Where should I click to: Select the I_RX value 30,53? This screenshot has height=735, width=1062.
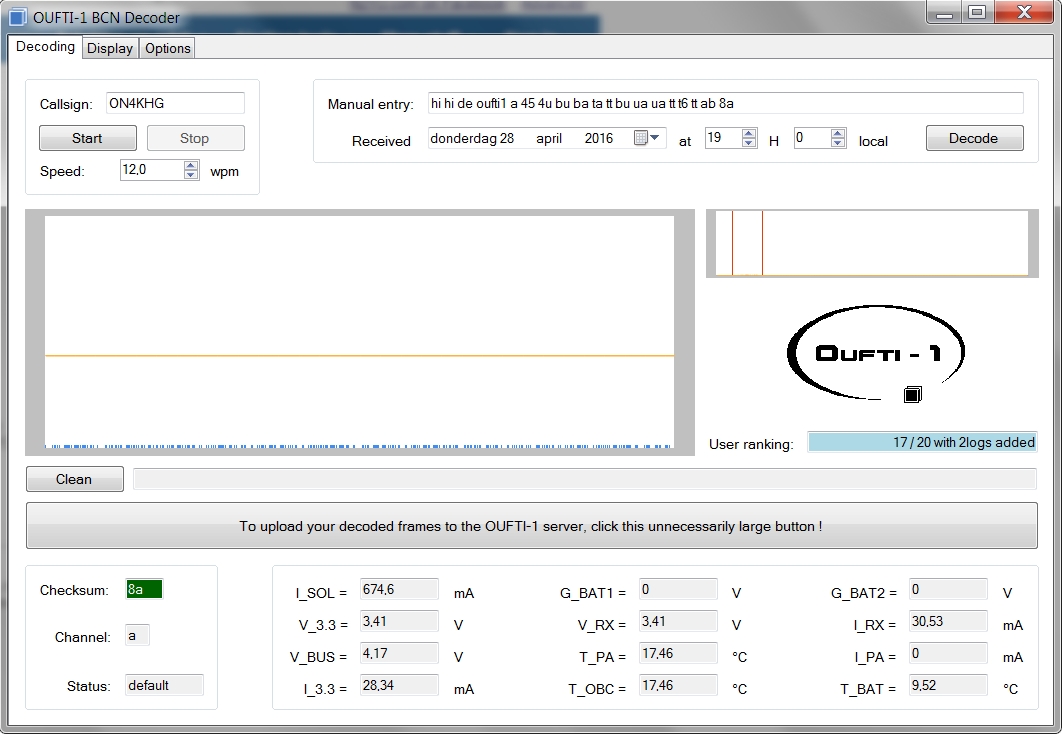click(x=948, y=621)
